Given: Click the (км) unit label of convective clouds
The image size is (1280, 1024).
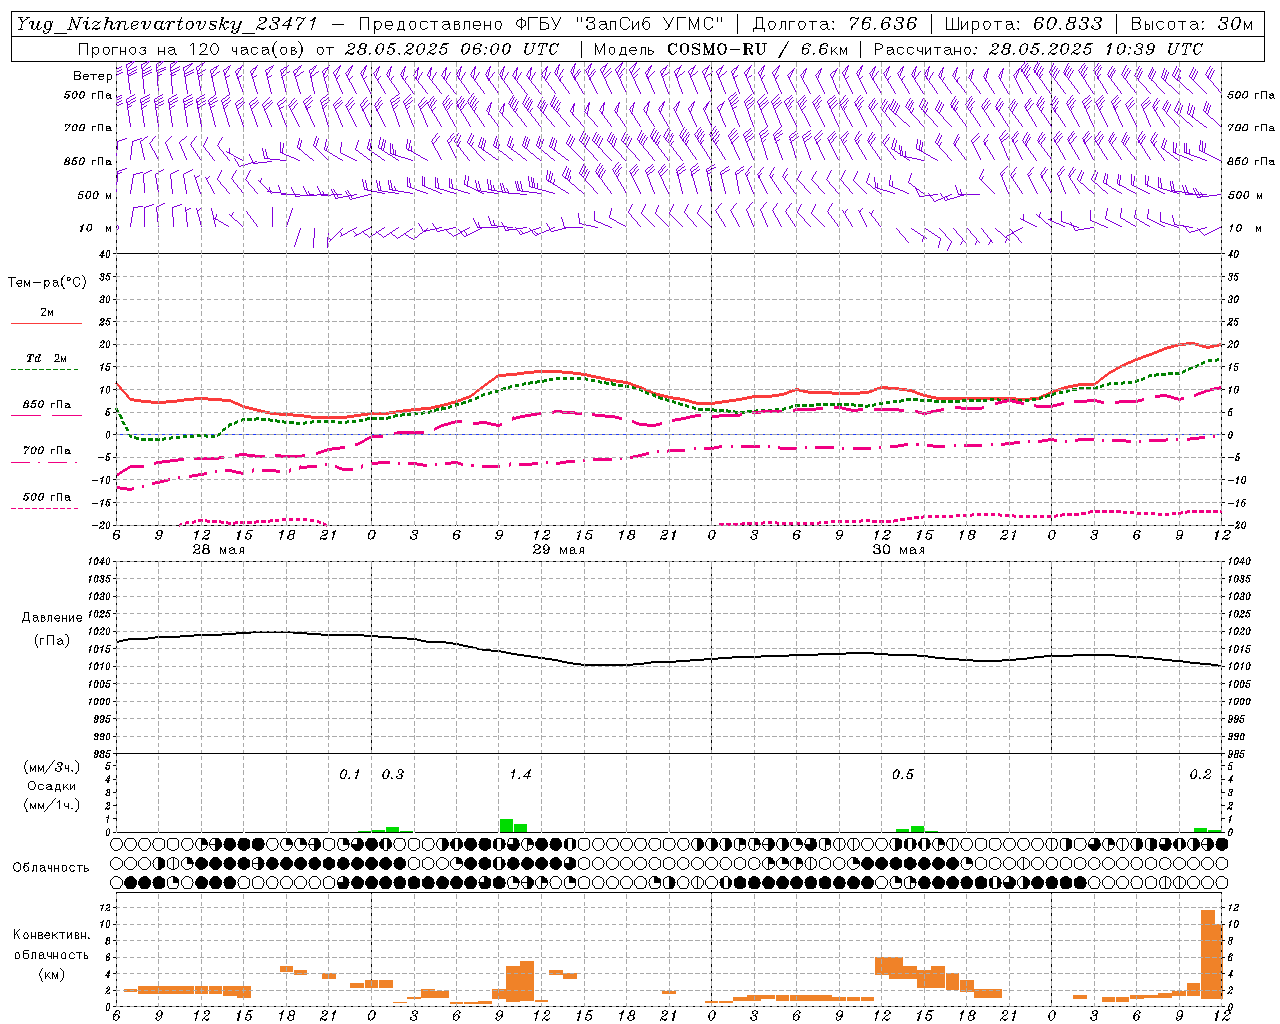Looking at the screenshot, I should [51, 974].
